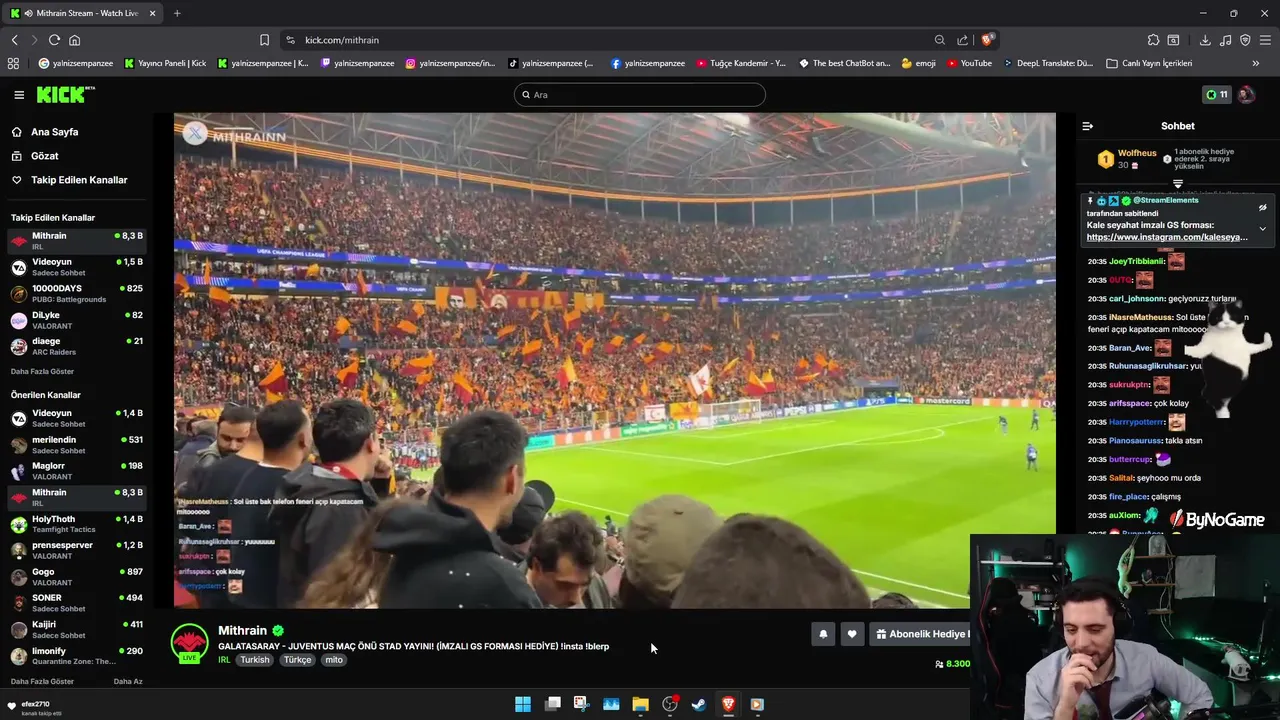Open the SONER channel
The height and width of the screenshot is (720, 1280).
click(76, 603)
